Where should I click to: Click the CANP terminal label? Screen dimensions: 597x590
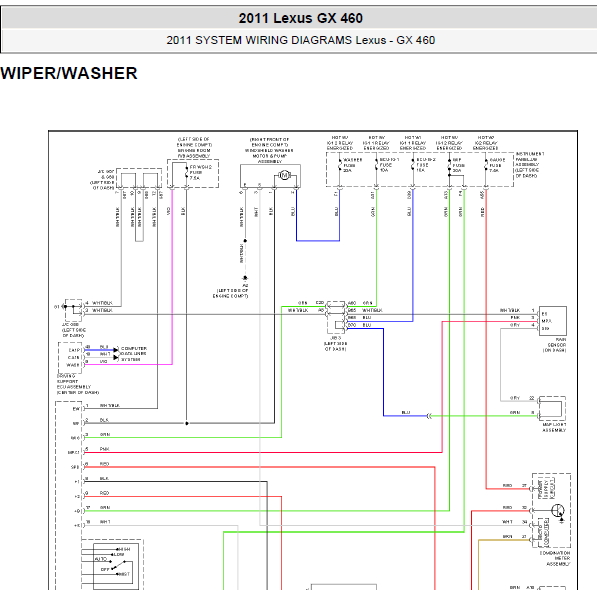74,350
